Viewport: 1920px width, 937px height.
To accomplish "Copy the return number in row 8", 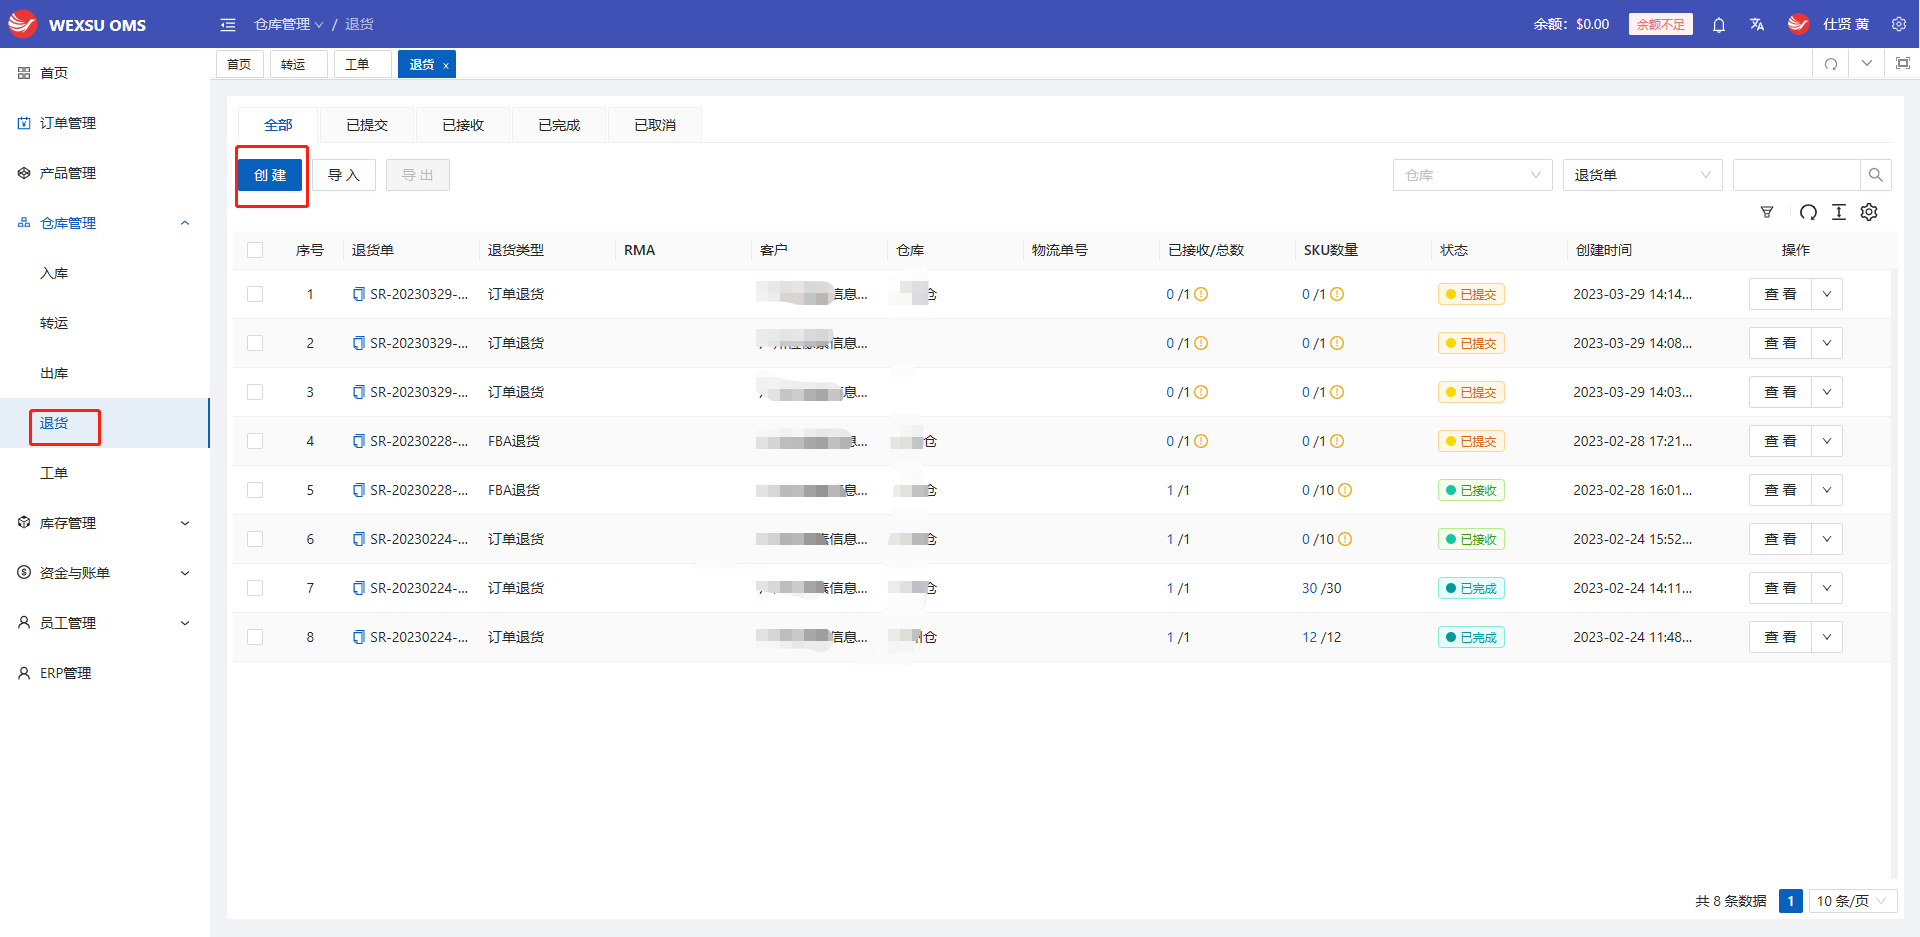I will 358,637.
